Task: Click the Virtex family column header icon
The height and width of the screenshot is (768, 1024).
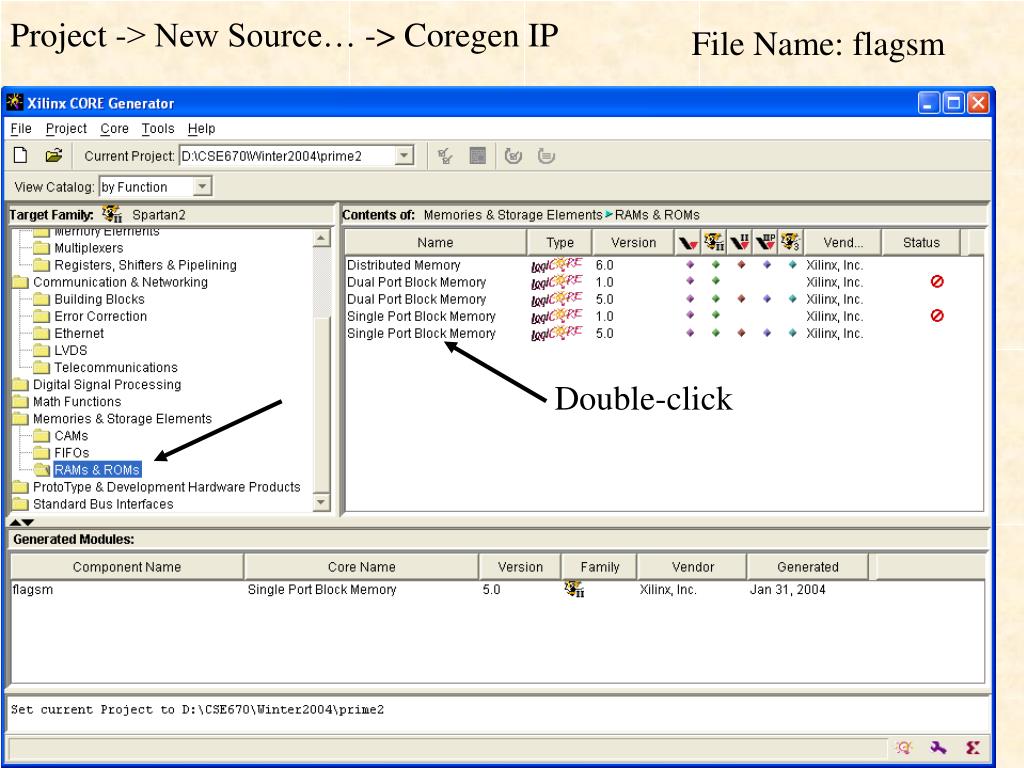Action: click(688, 243)
